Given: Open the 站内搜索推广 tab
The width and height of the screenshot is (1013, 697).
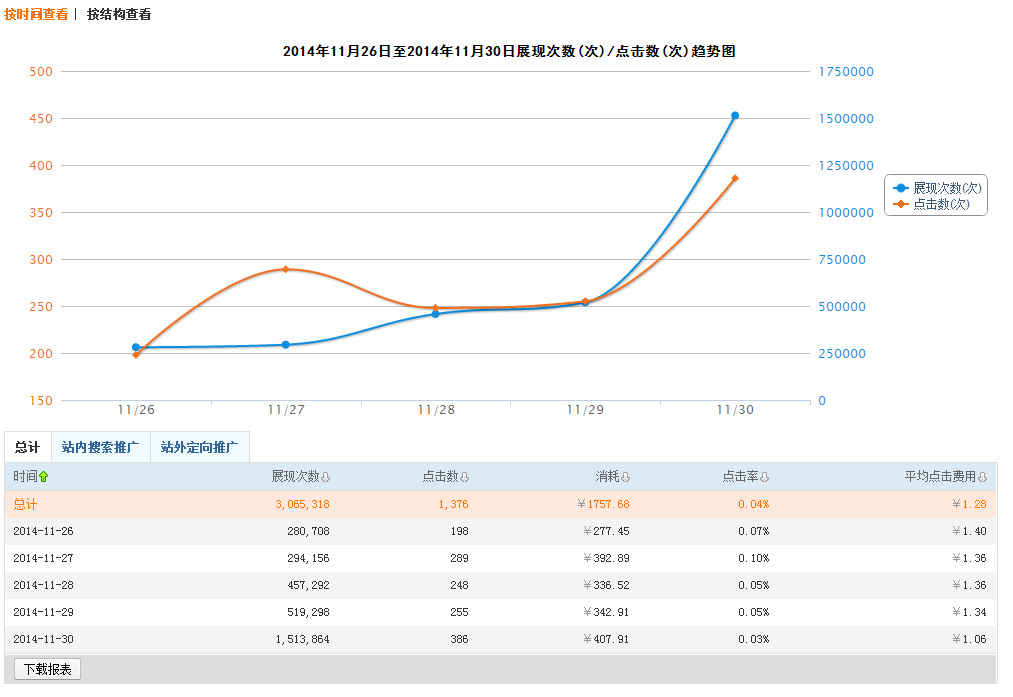Looking at the screenshot, I should (101, 447).
